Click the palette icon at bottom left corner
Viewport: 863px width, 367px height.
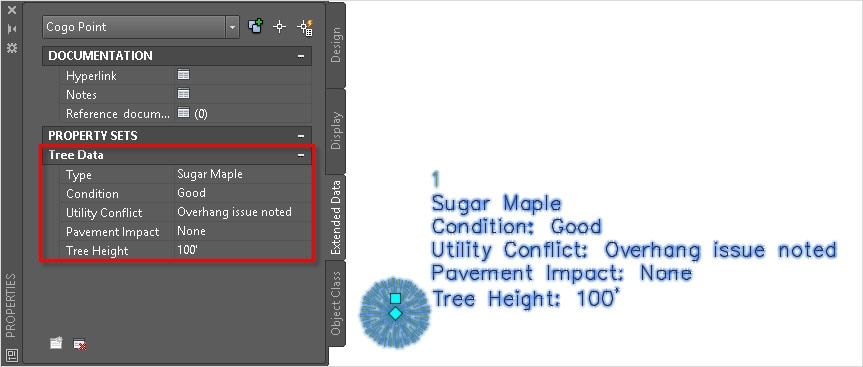(12, 354)
